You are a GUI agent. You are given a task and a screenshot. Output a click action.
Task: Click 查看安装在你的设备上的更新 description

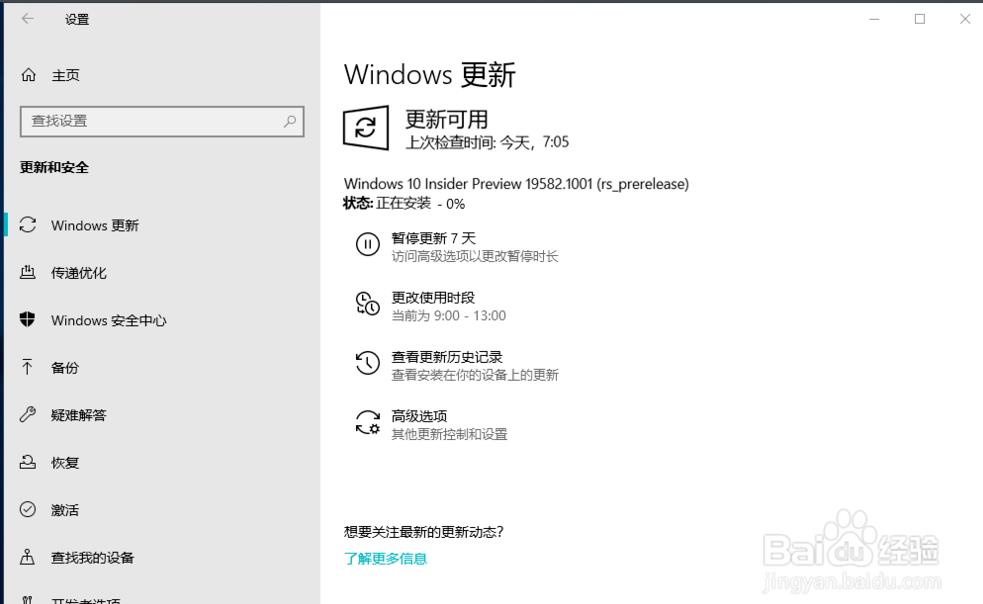(x=475, y=375)
